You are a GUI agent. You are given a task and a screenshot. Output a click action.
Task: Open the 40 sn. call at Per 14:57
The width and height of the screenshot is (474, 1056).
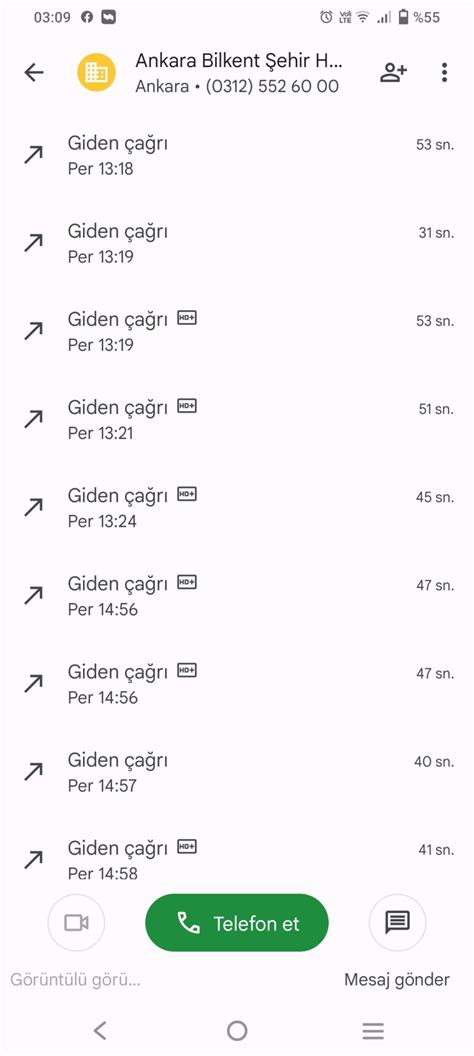pyautogui.click(x=237, y=772)
